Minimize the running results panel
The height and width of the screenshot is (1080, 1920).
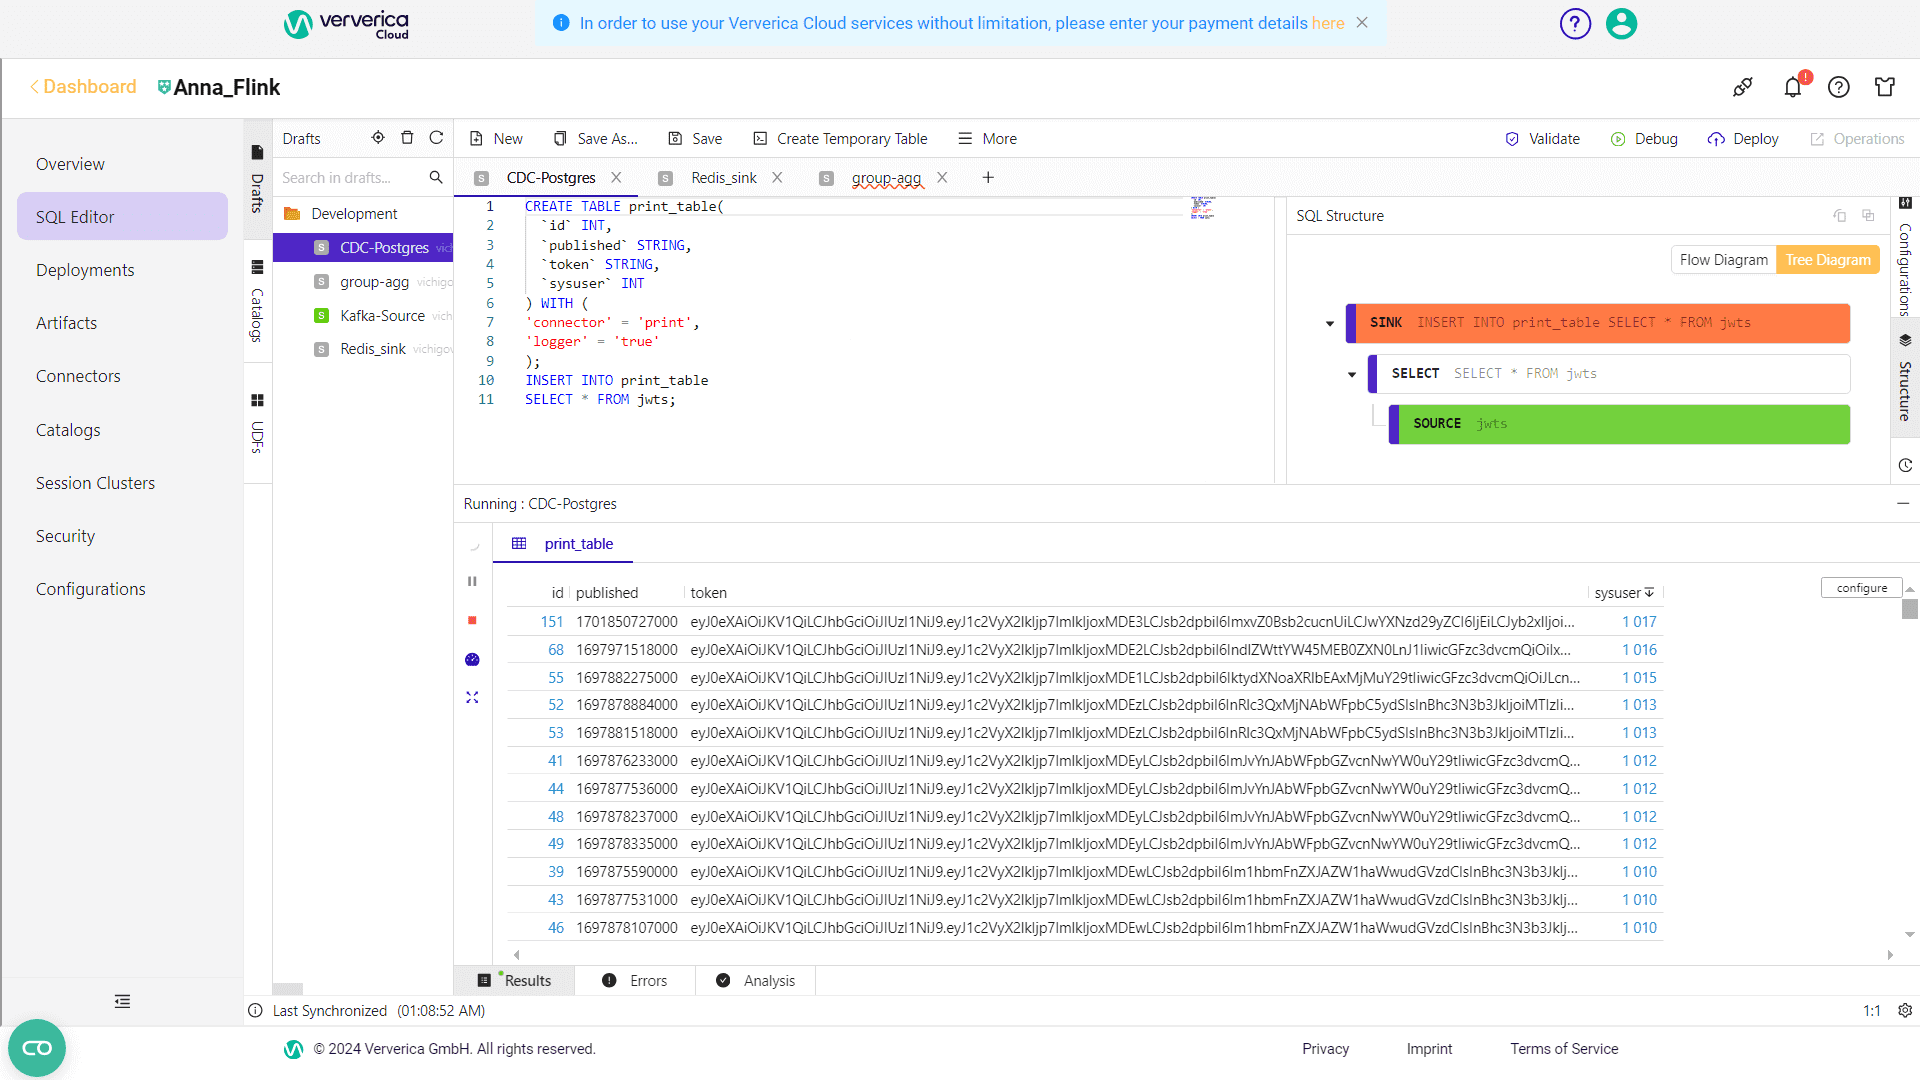pos(1903,503)
